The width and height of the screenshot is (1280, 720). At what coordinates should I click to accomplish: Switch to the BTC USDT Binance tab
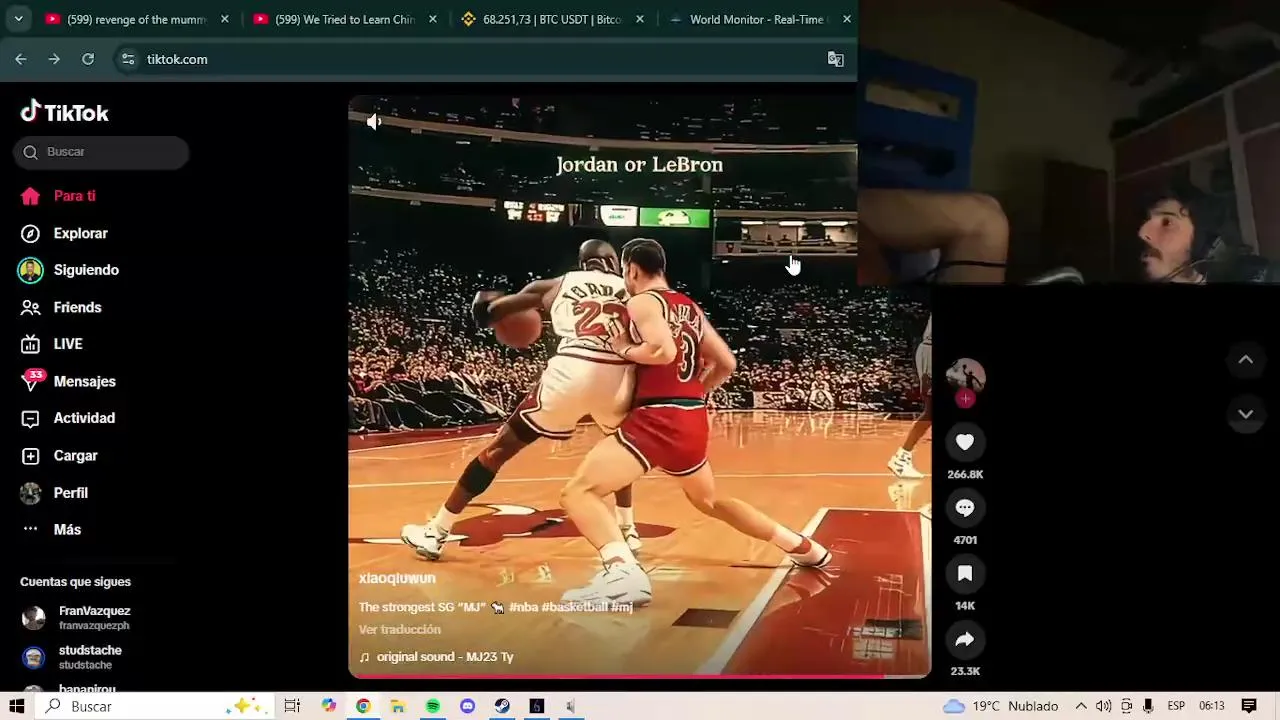click(x=553, y=19)
